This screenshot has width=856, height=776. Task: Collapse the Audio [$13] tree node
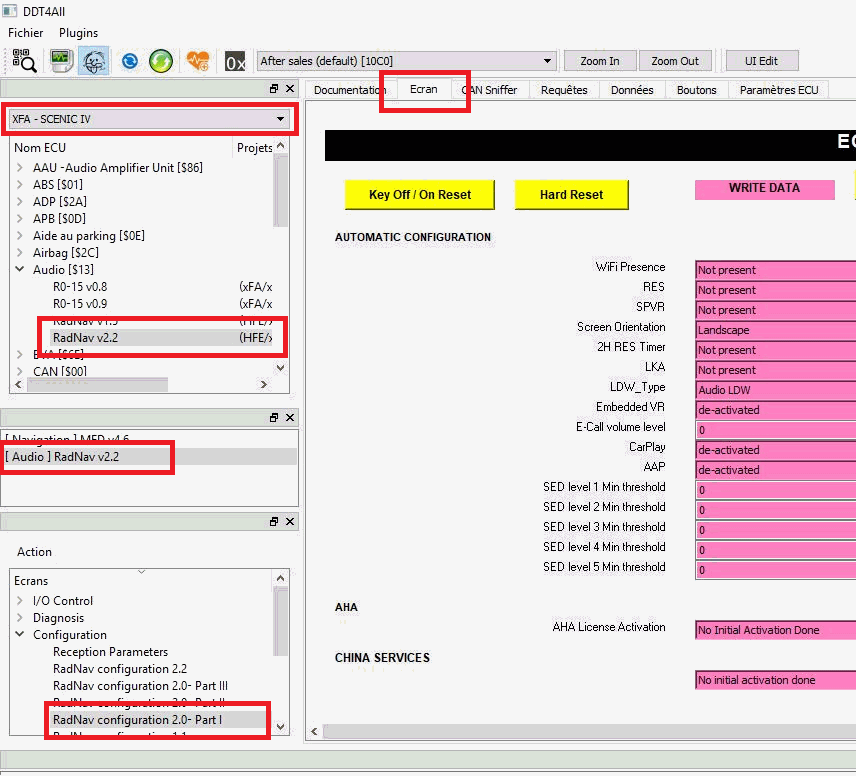click(20, 270)
